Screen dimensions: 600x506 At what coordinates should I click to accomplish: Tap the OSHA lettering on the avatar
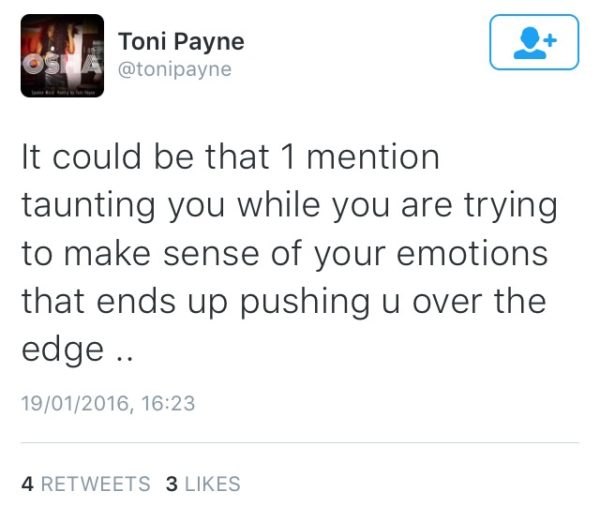pyautogui.click(x=61, y=64)
